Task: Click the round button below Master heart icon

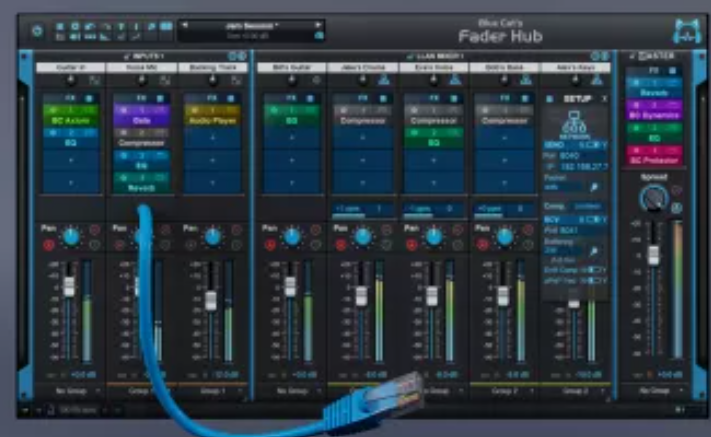Action: tap(676, 208)
